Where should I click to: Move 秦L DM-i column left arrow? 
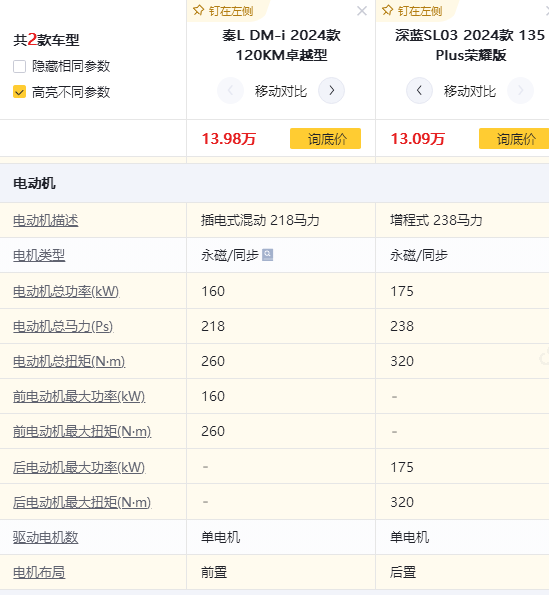[x=230, y=91]
